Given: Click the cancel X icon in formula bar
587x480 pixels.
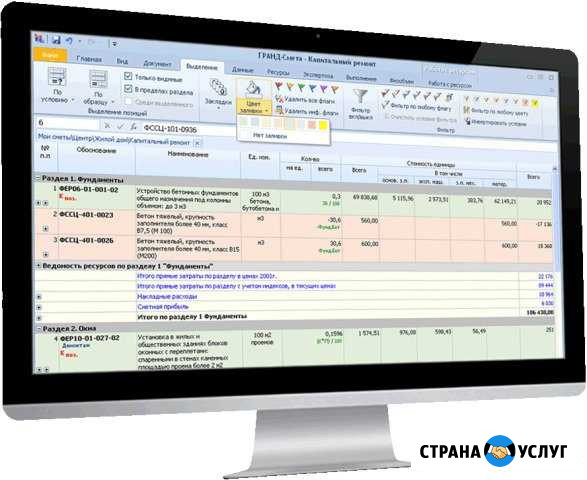Looking at the screenshot, I should pos(107,126).
